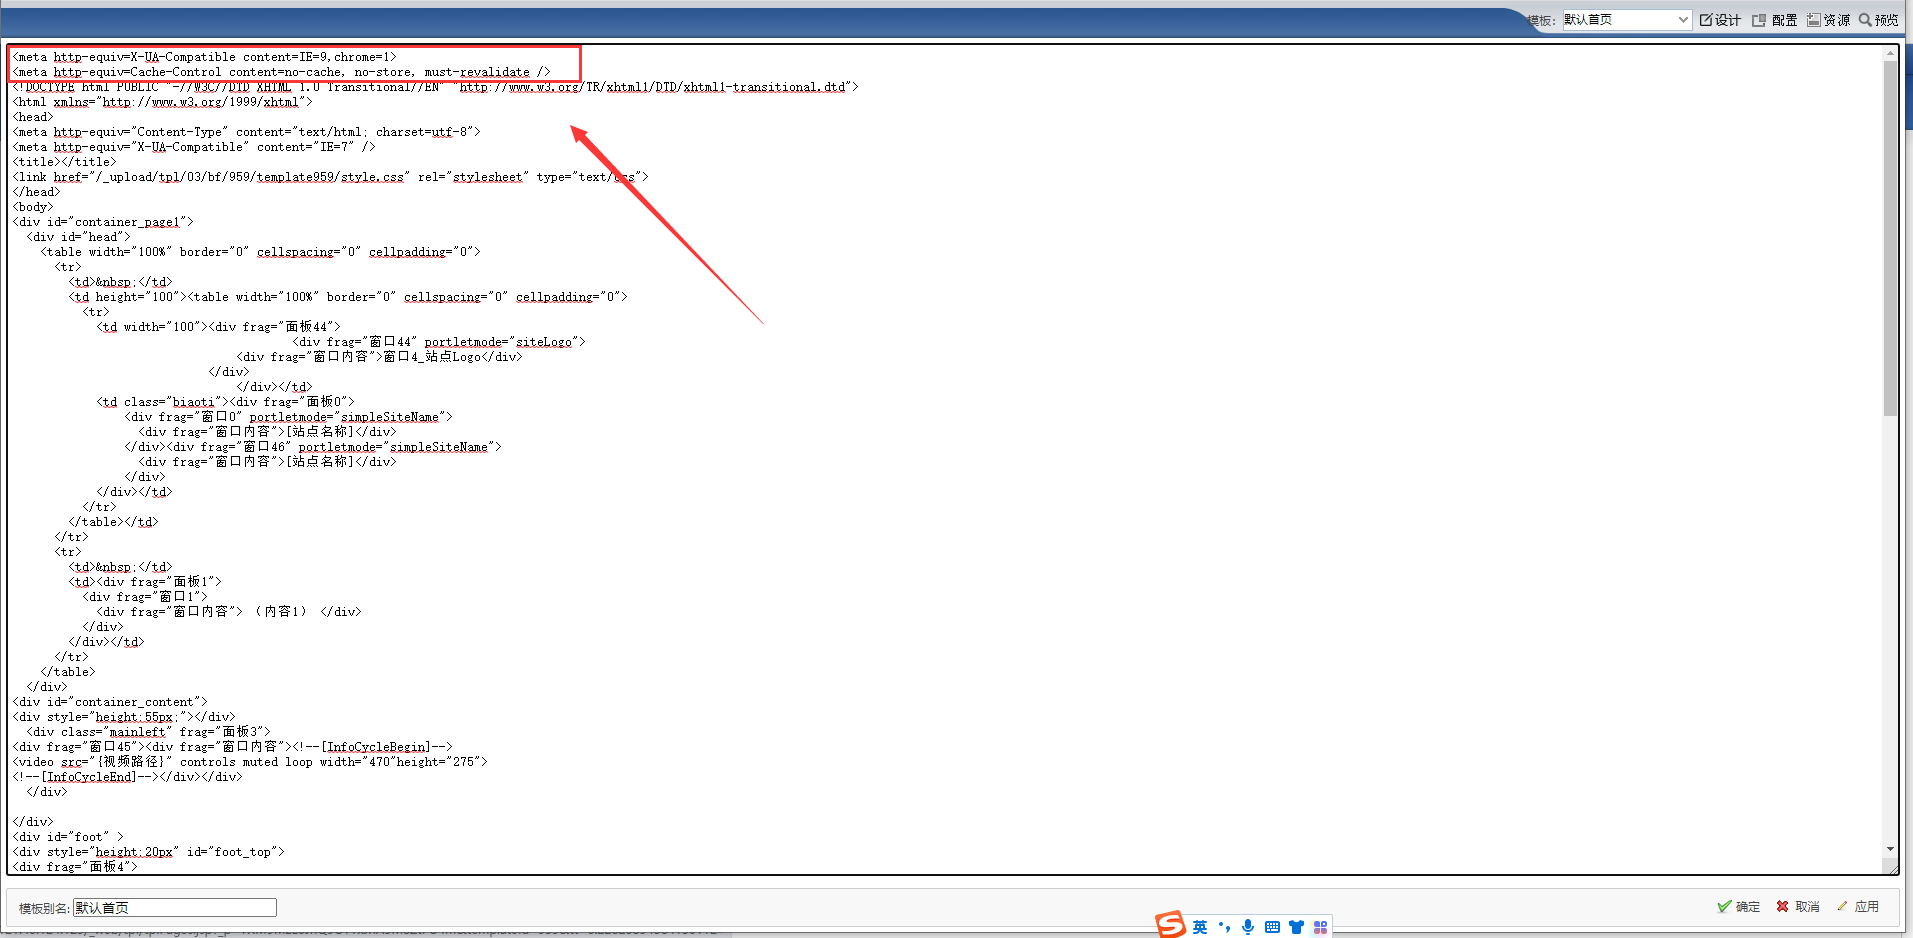Click the Sogou input method logo
1913x938 pixels.
(1170, 926)
